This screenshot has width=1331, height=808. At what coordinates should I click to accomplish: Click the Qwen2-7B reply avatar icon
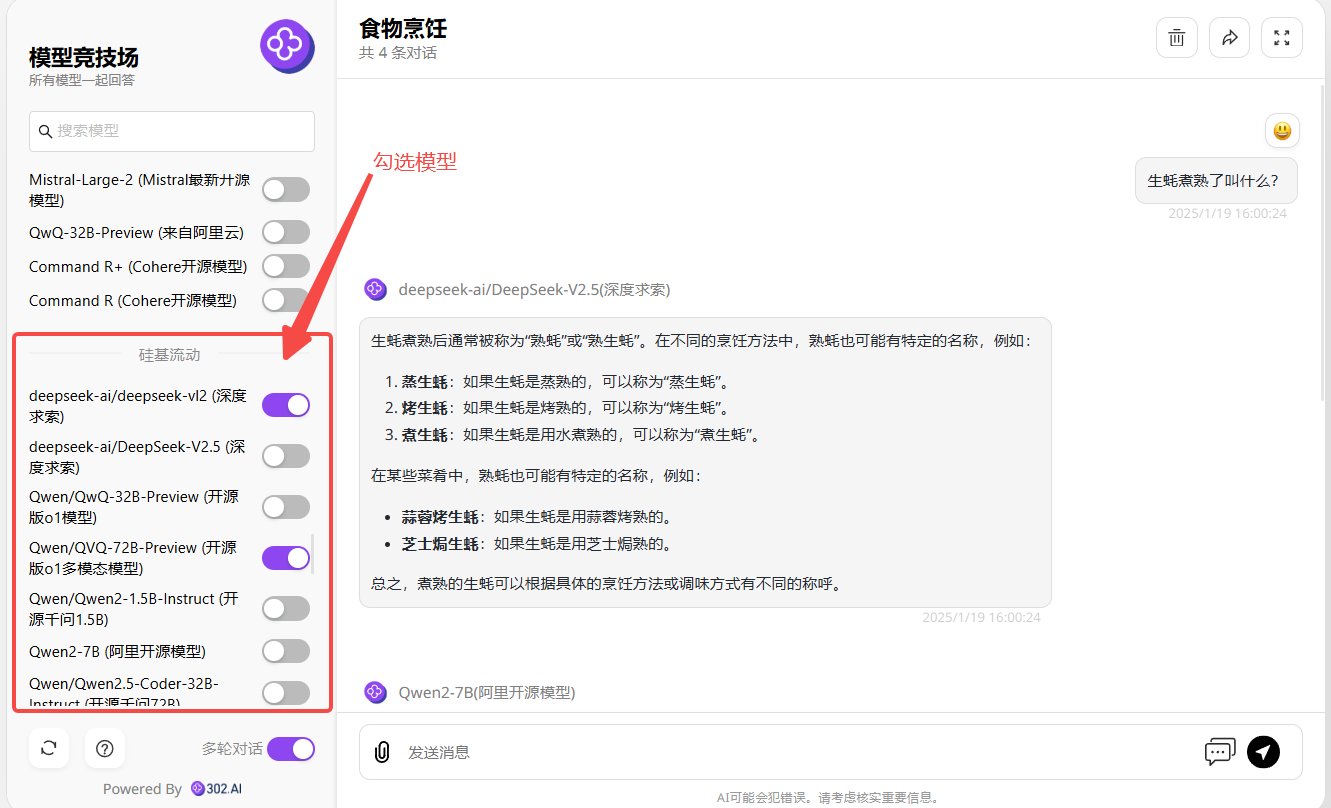click(x=375, y=692)
